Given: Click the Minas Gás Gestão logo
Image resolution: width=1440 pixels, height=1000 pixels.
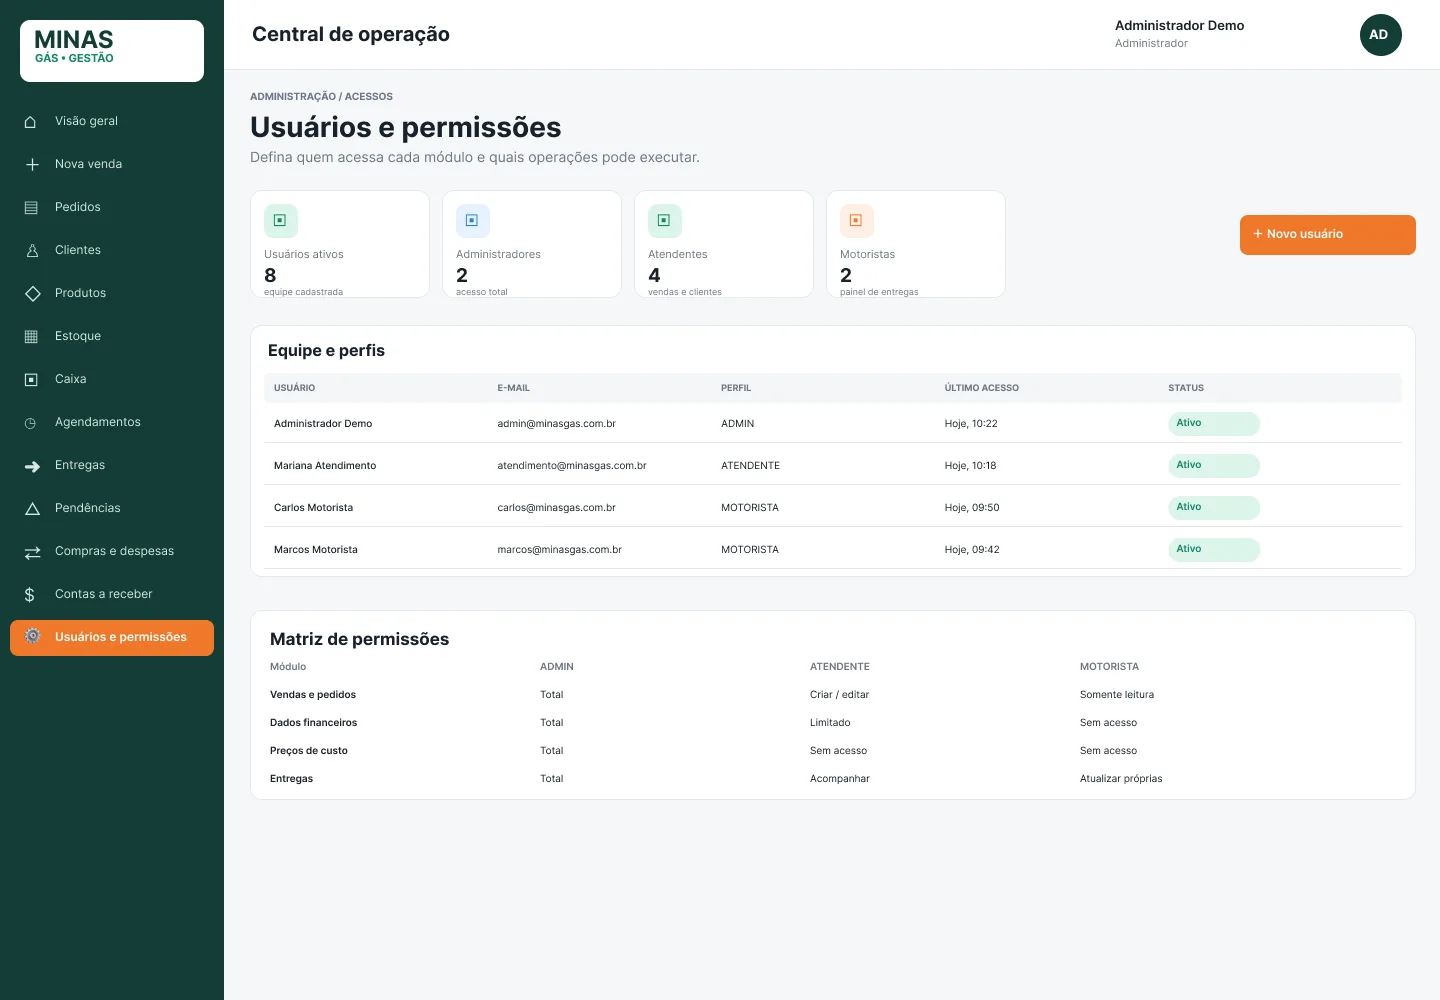Looking at the screenshot, I should point(112,51).
